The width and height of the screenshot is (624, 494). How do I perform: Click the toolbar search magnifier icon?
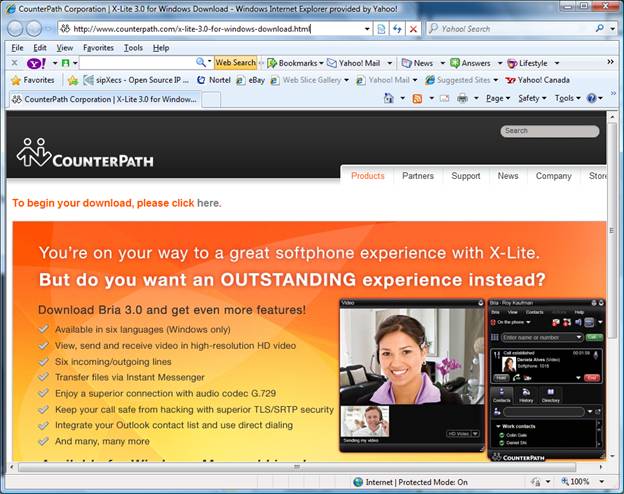pos(201,62)
